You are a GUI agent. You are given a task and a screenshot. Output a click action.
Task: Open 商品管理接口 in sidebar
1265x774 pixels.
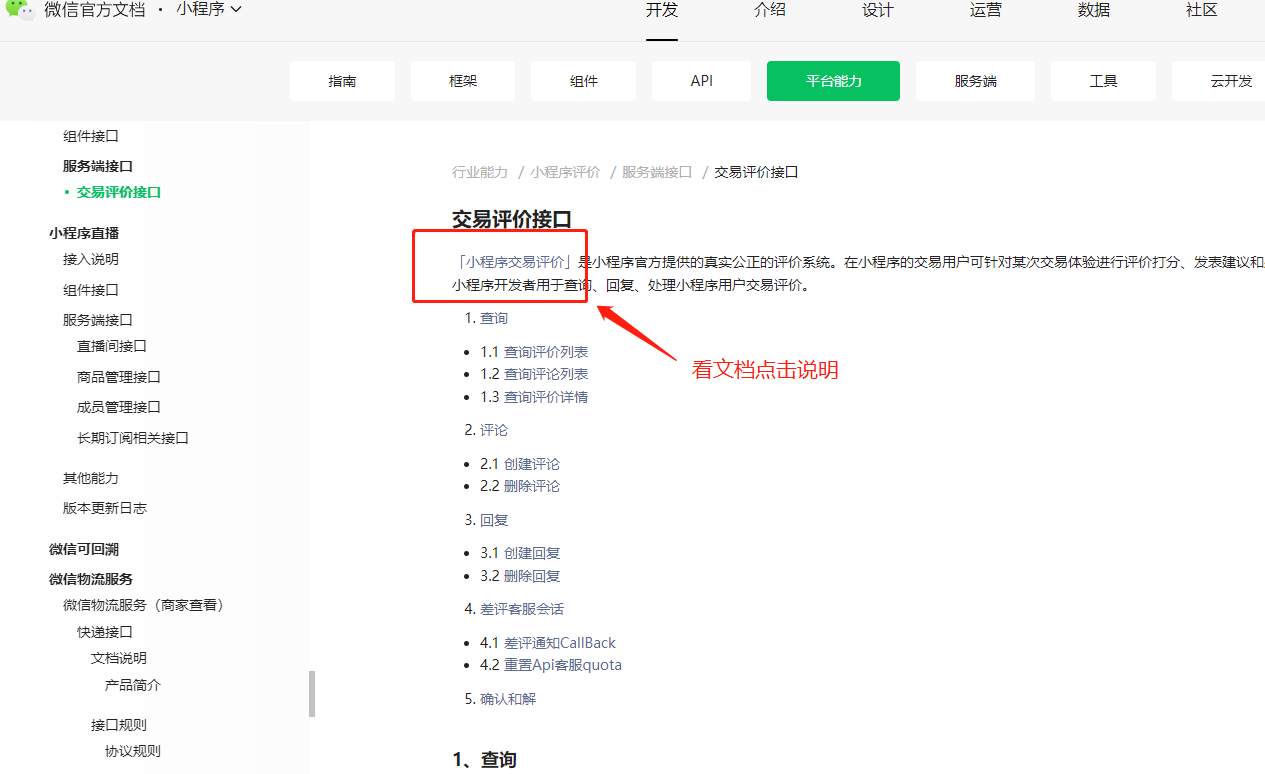tap(119, 377)
